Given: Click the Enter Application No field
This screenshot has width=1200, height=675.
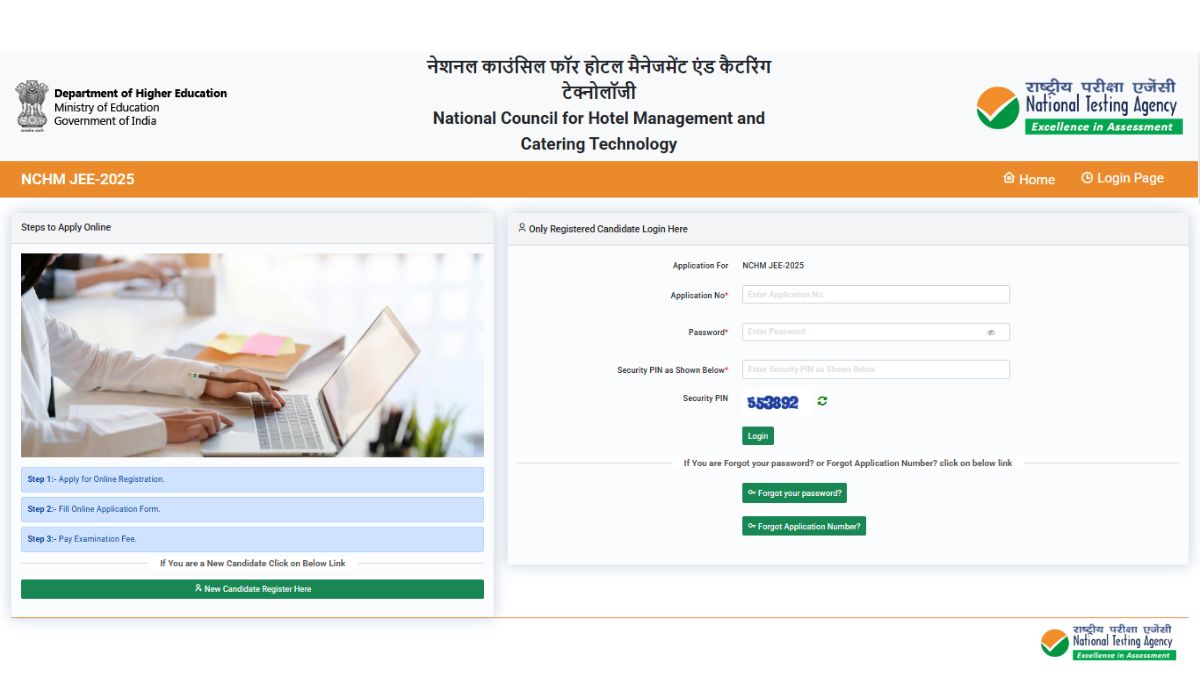Looking at the screenshot, I should [x=875, y=293].
